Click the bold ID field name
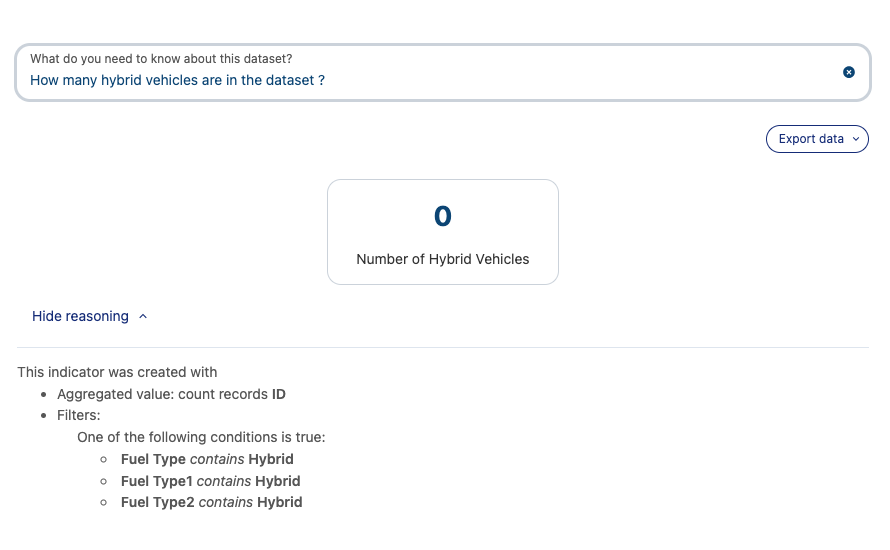This screenshot has height=550, width=890. click(x=279, y=394)
